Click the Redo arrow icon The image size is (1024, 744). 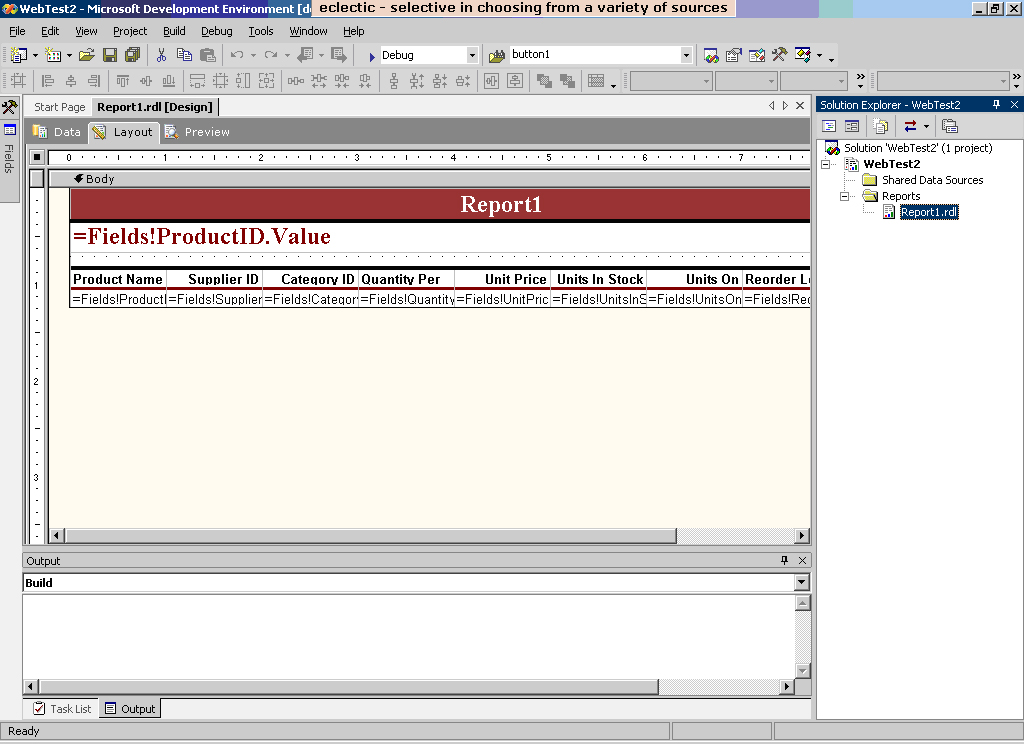(271, 56)
